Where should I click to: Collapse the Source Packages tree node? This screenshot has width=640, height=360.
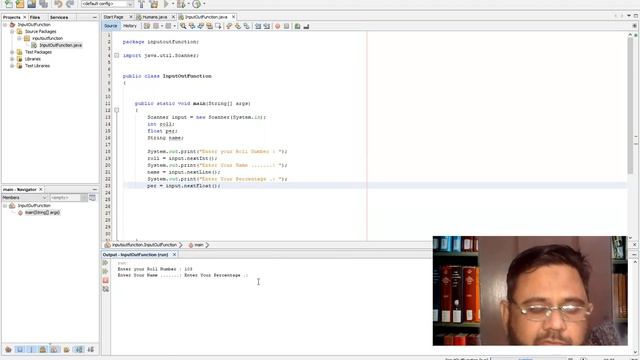click(x=12, y=31)
